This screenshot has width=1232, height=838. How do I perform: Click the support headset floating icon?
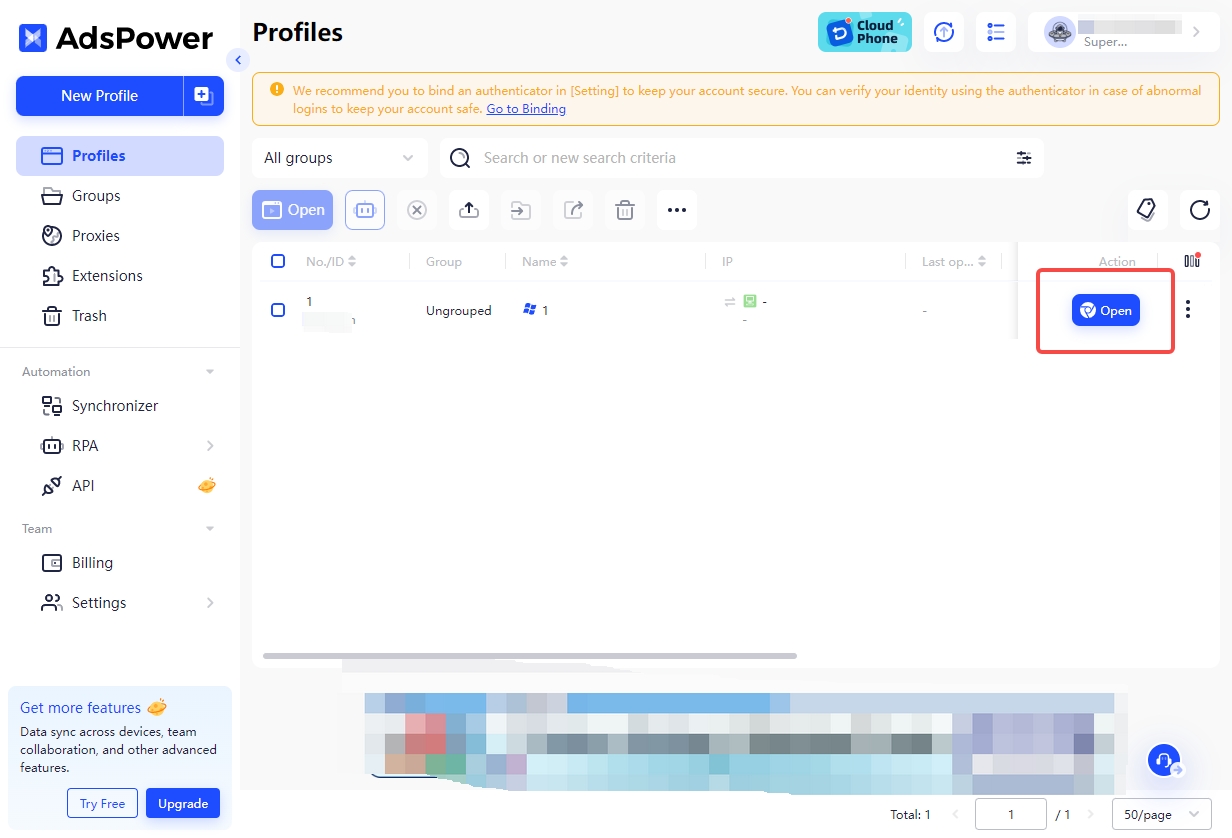coord(1164,761)
